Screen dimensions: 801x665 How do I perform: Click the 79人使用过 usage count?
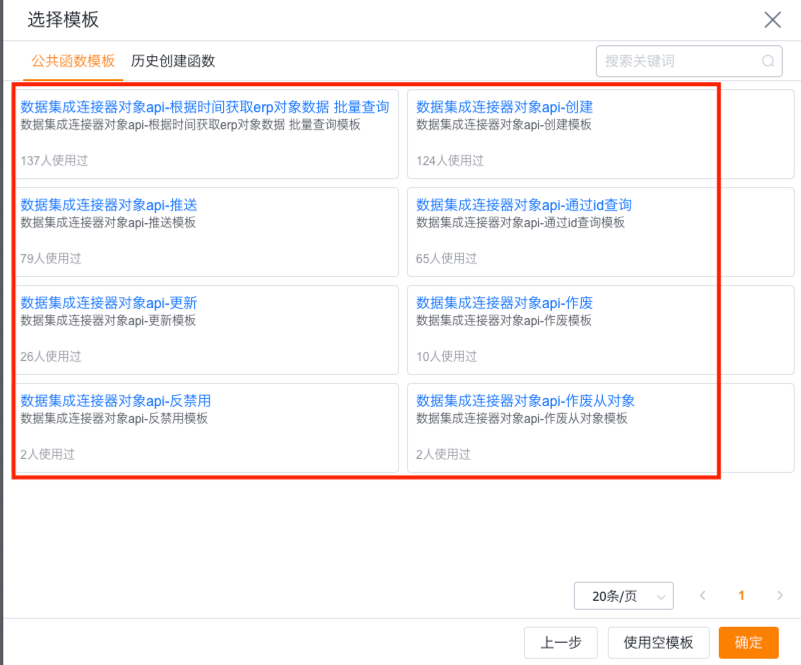[51, 259]
